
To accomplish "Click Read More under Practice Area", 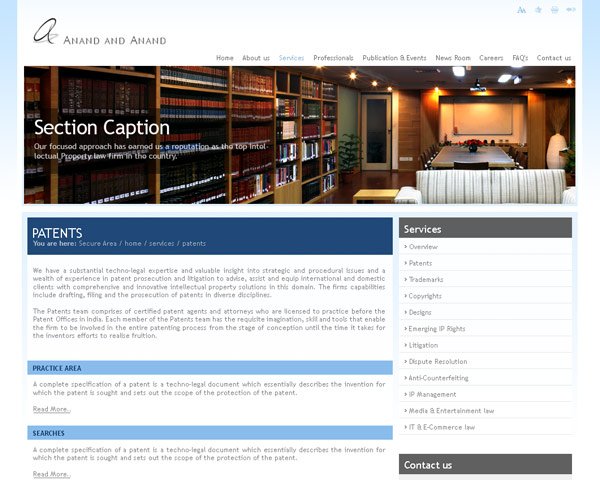I will tap(51, 409).
